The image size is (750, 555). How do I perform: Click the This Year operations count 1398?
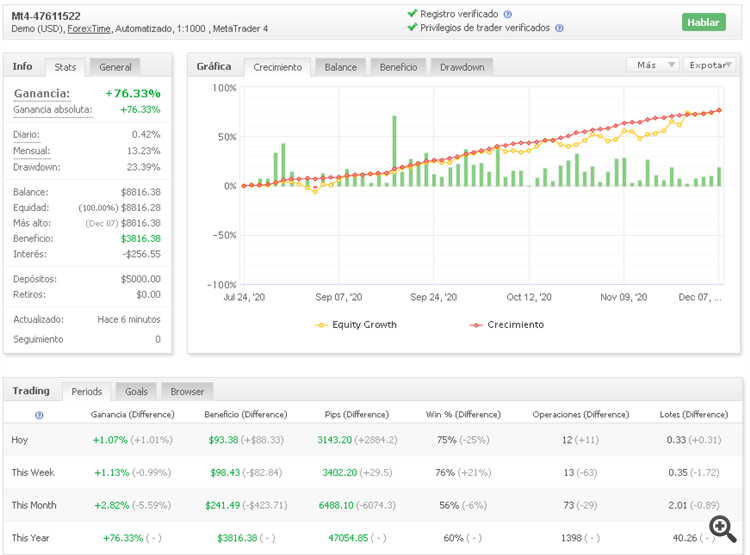coord(571,538)
